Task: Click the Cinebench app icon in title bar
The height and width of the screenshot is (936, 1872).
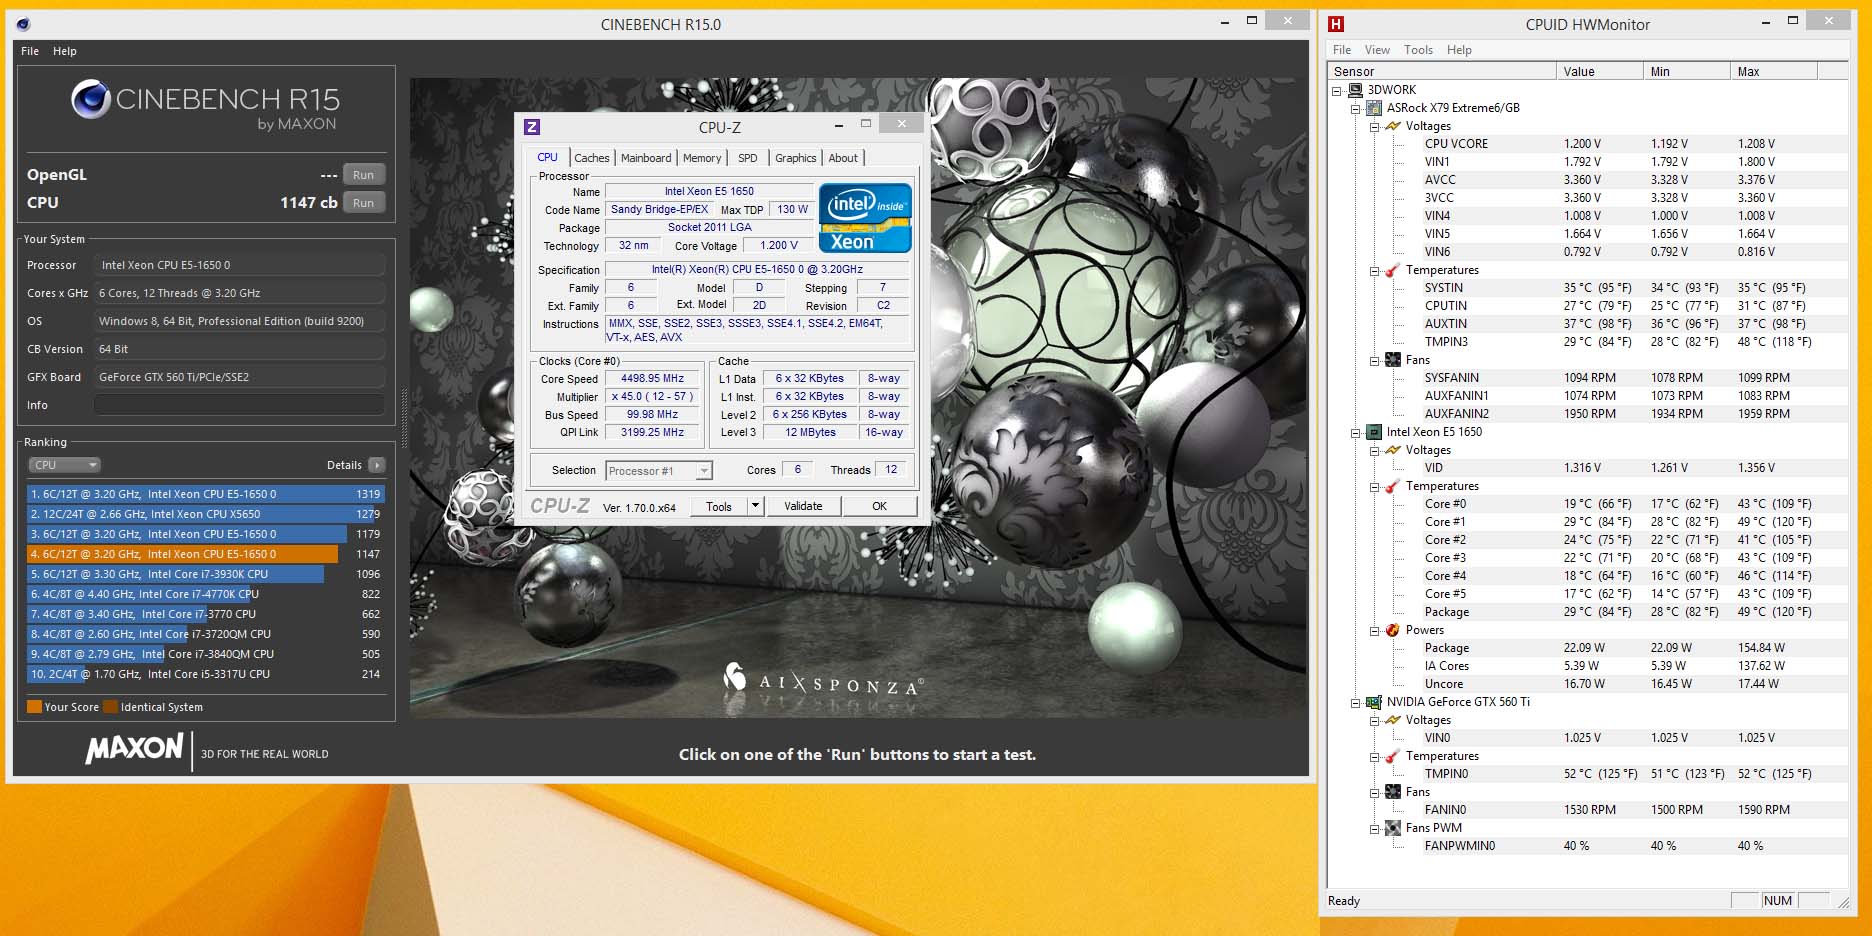Action: click(24, 24)
